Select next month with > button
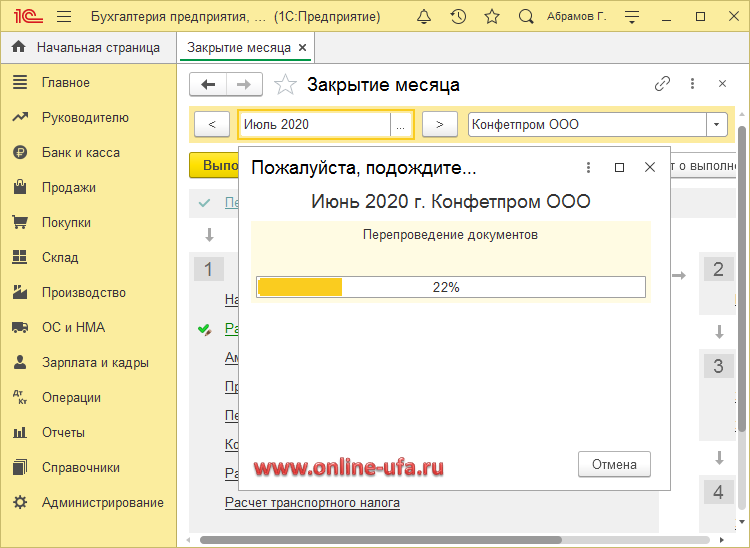This screenshot has width=750, height=548. pos(440,124)
